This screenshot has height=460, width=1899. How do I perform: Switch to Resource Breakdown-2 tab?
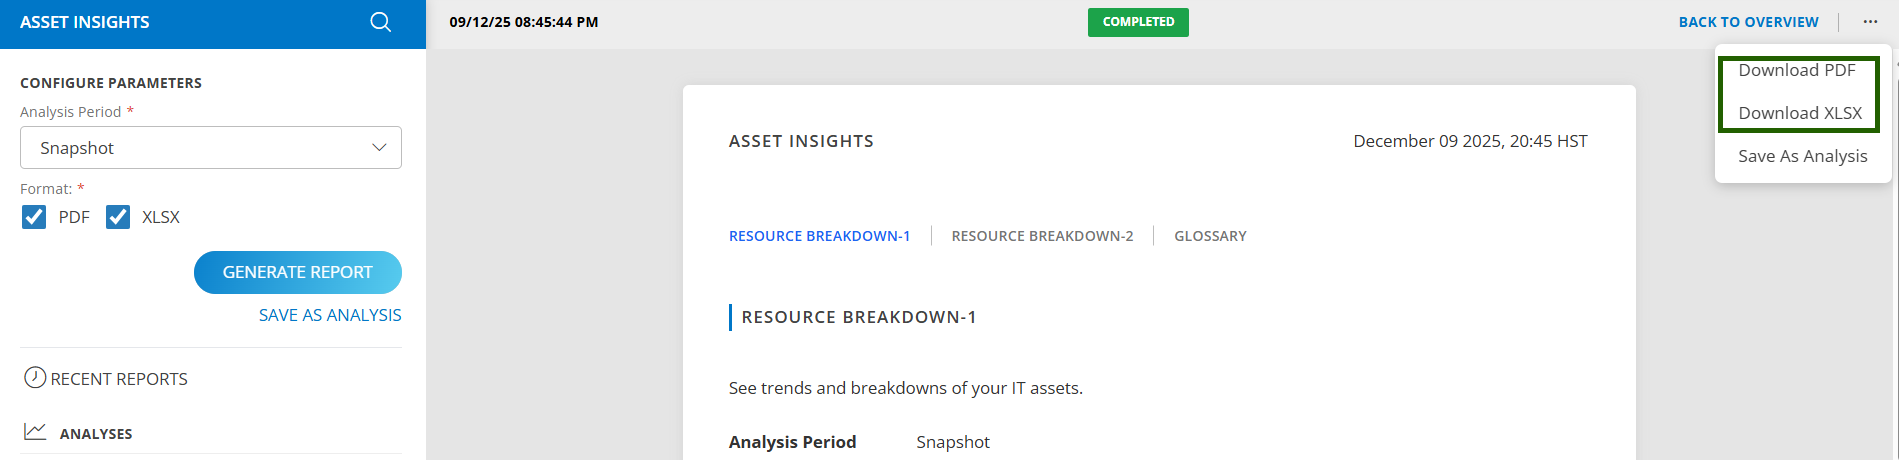(x=1042, y=236)
